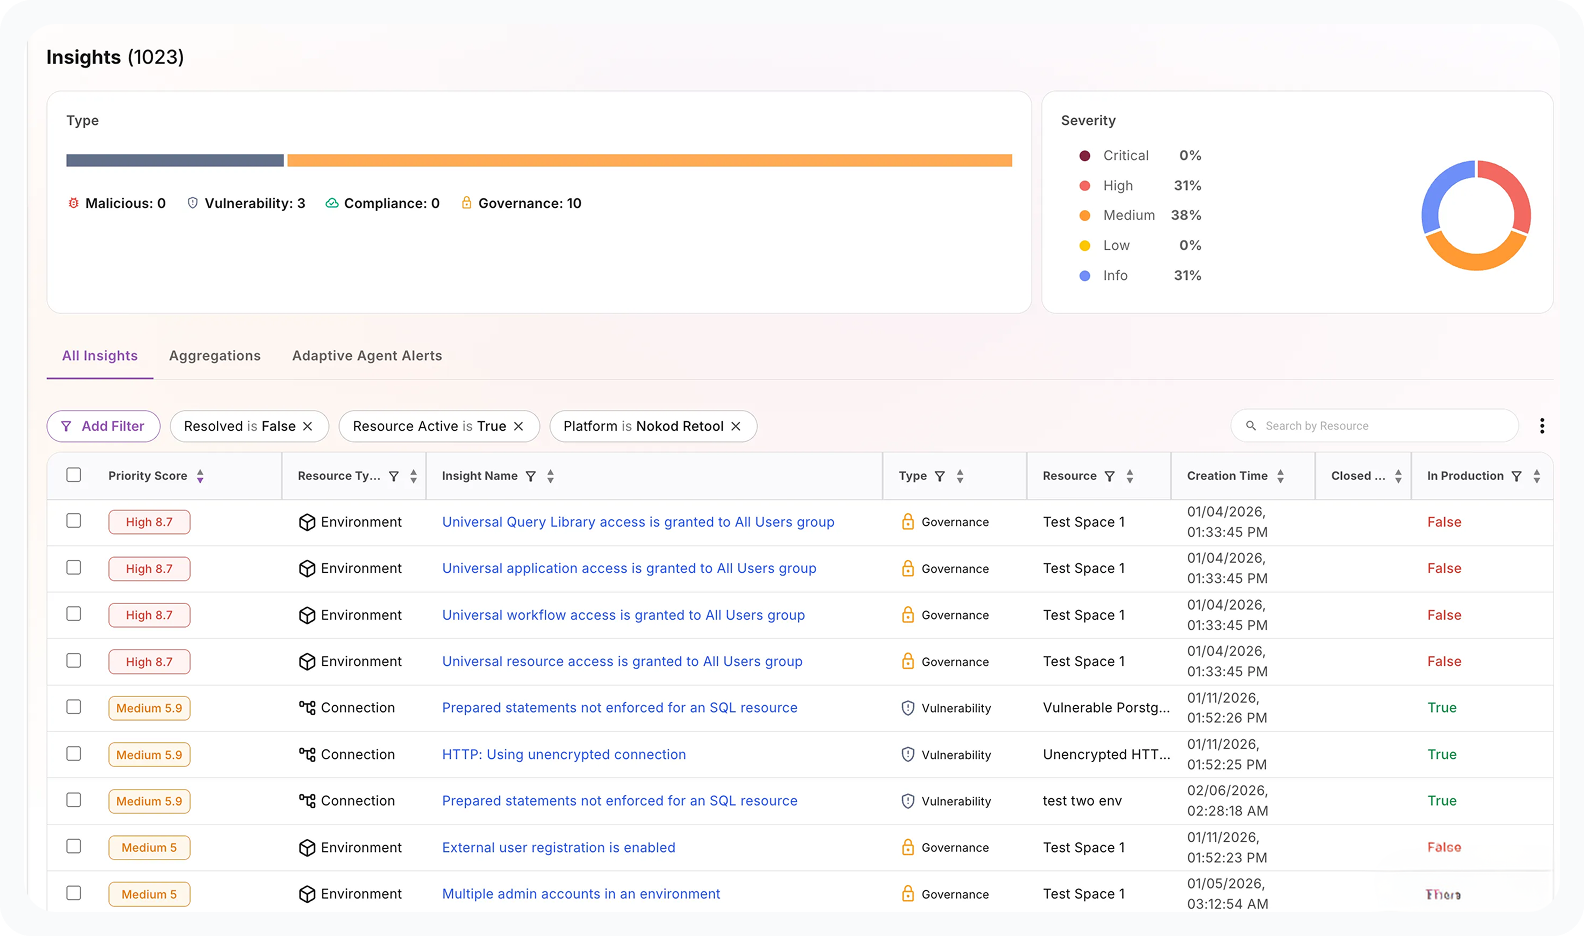
Task: Select the Universal application access row checkbox
Action: (74, 567)
